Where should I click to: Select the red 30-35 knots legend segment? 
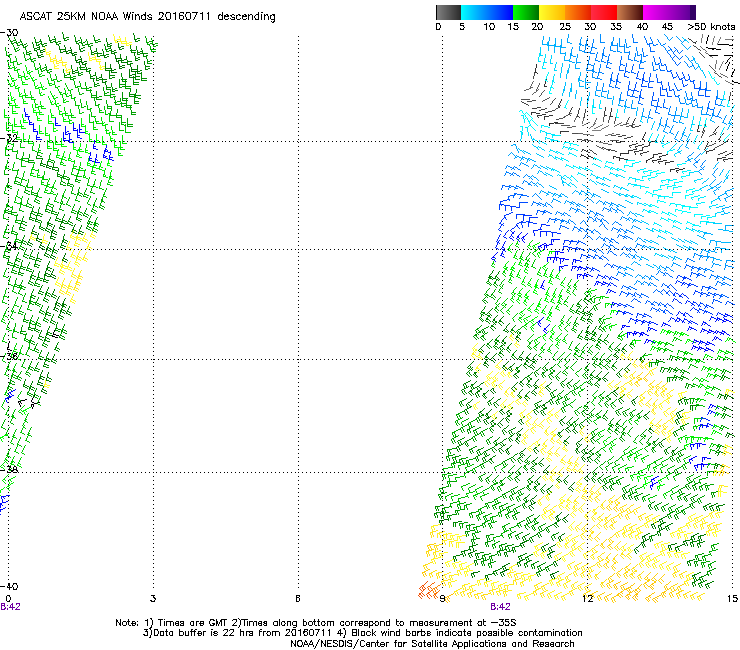[x=604, y=12]
